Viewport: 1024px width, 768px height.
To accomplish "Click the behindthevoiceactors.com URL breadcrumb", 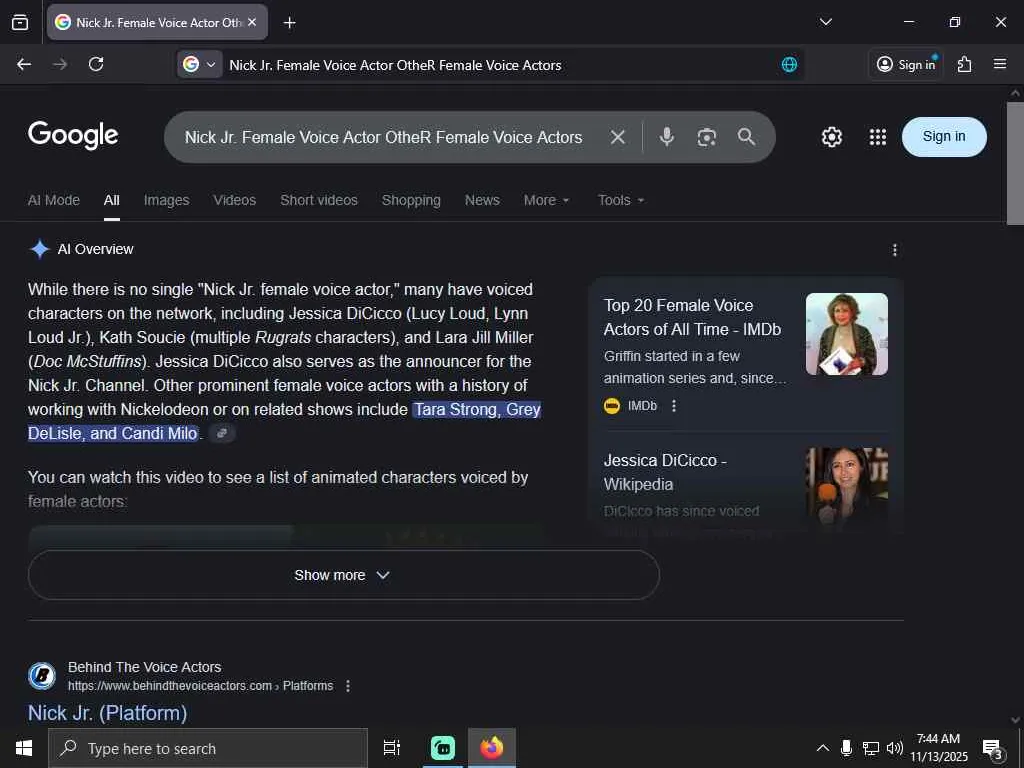I will [x=200, y=686].
